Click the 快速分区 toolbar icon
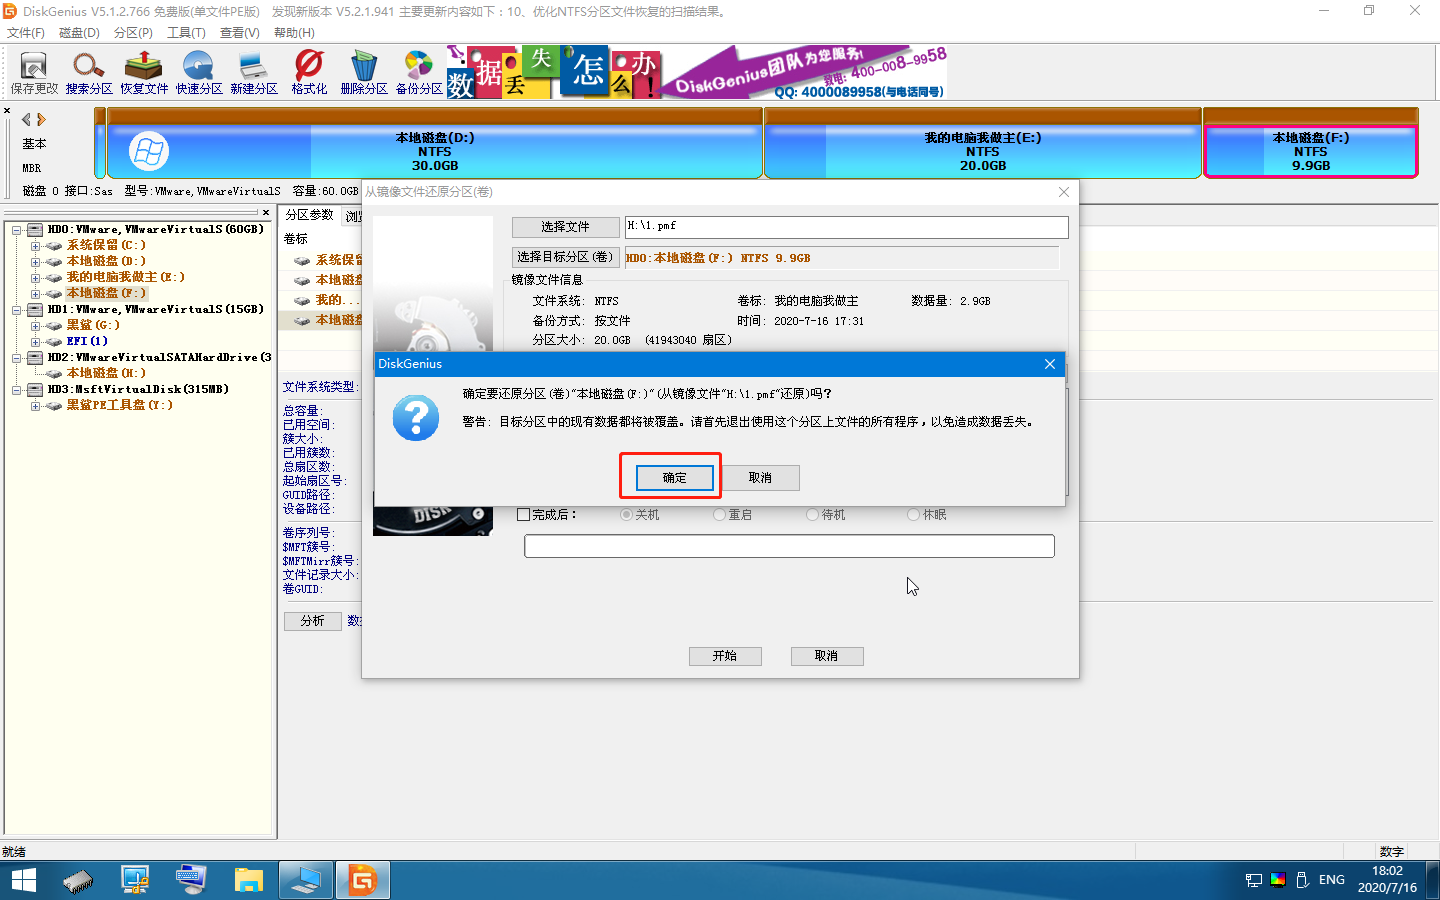Viewport: 1440px width, 900px height. tap(199, 73)
